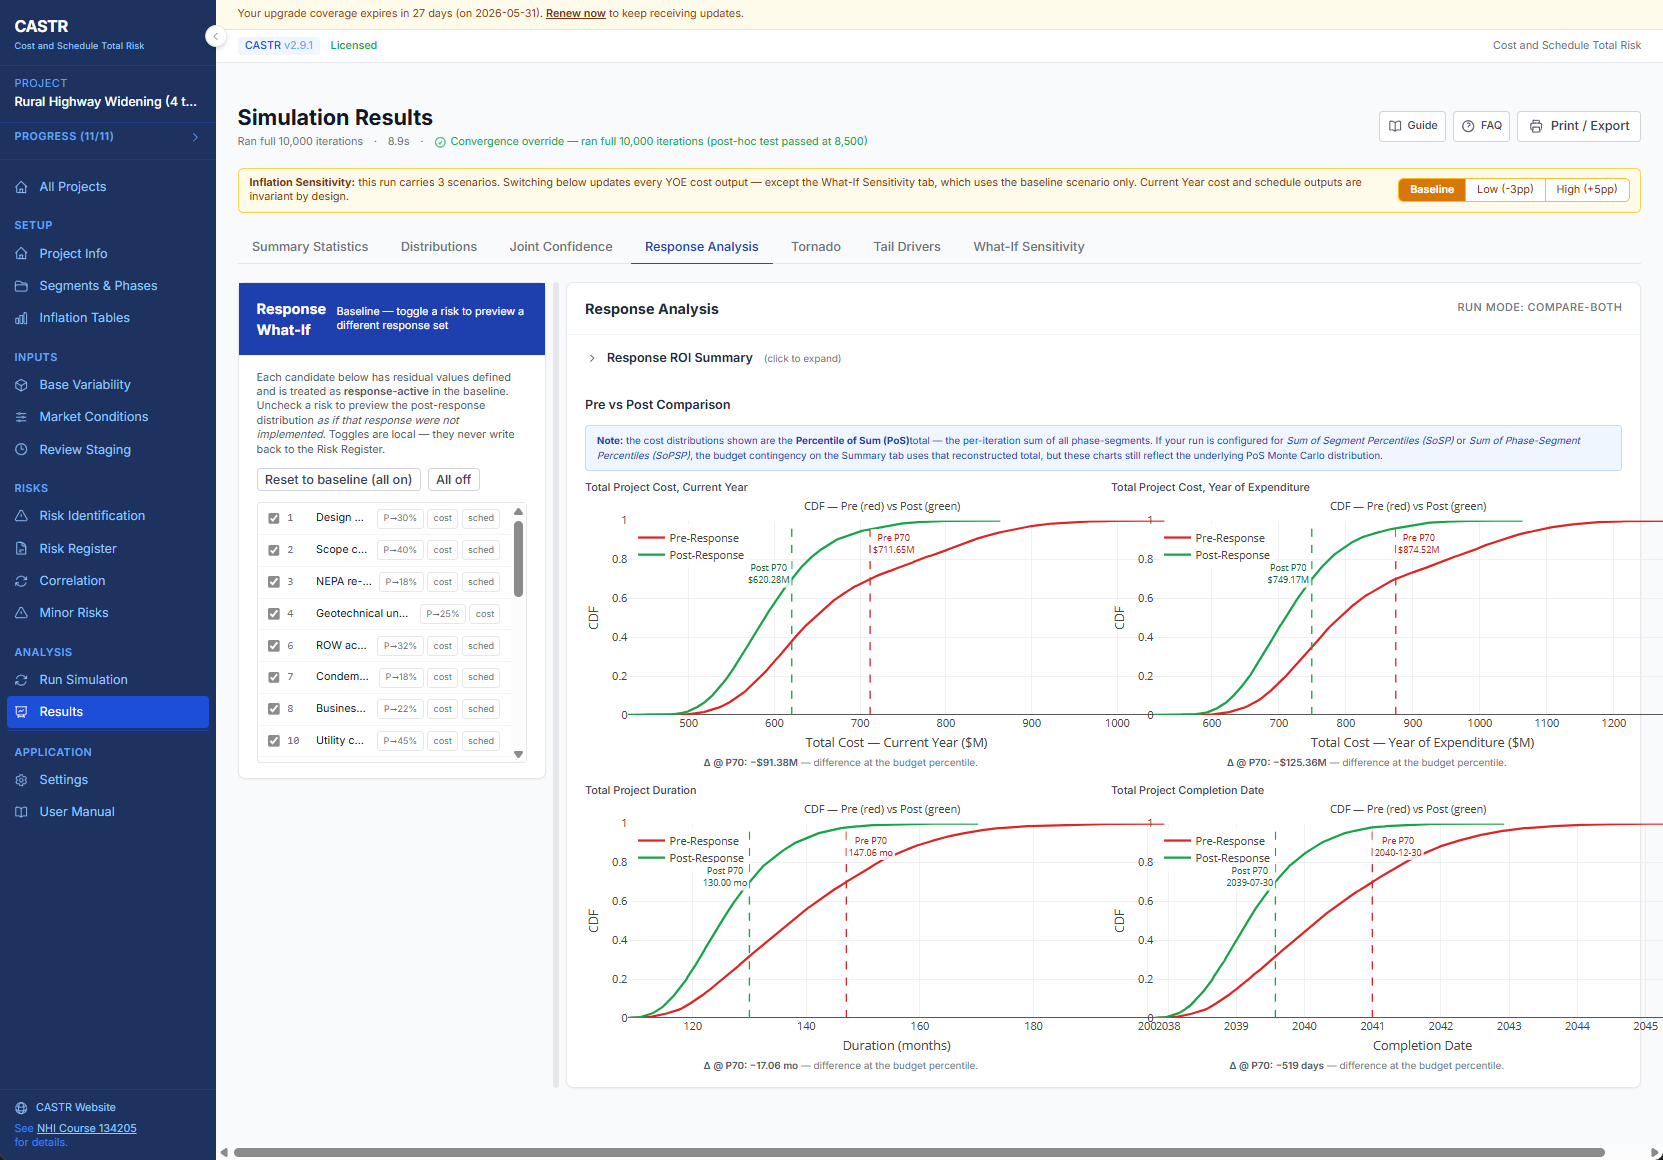Click the Print / Export printer icon
Viewport: 1663px width, 1160px height.
(x=1536, y=126)
